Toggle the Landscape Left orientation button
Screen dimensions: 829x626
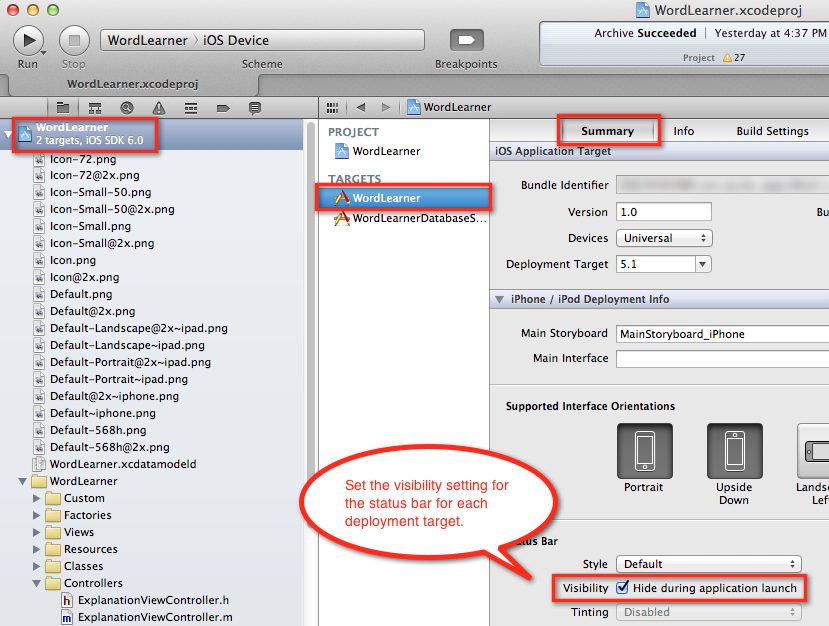(813, 450)
